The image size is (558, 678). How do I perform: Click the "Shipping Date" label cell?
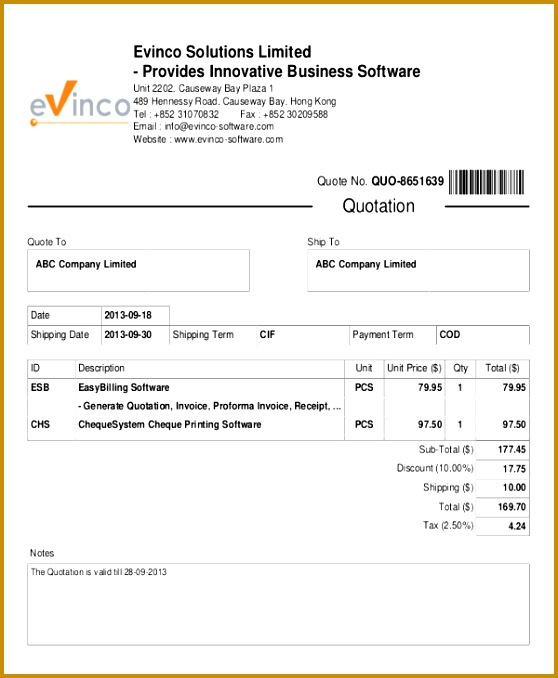click(64, 335)
